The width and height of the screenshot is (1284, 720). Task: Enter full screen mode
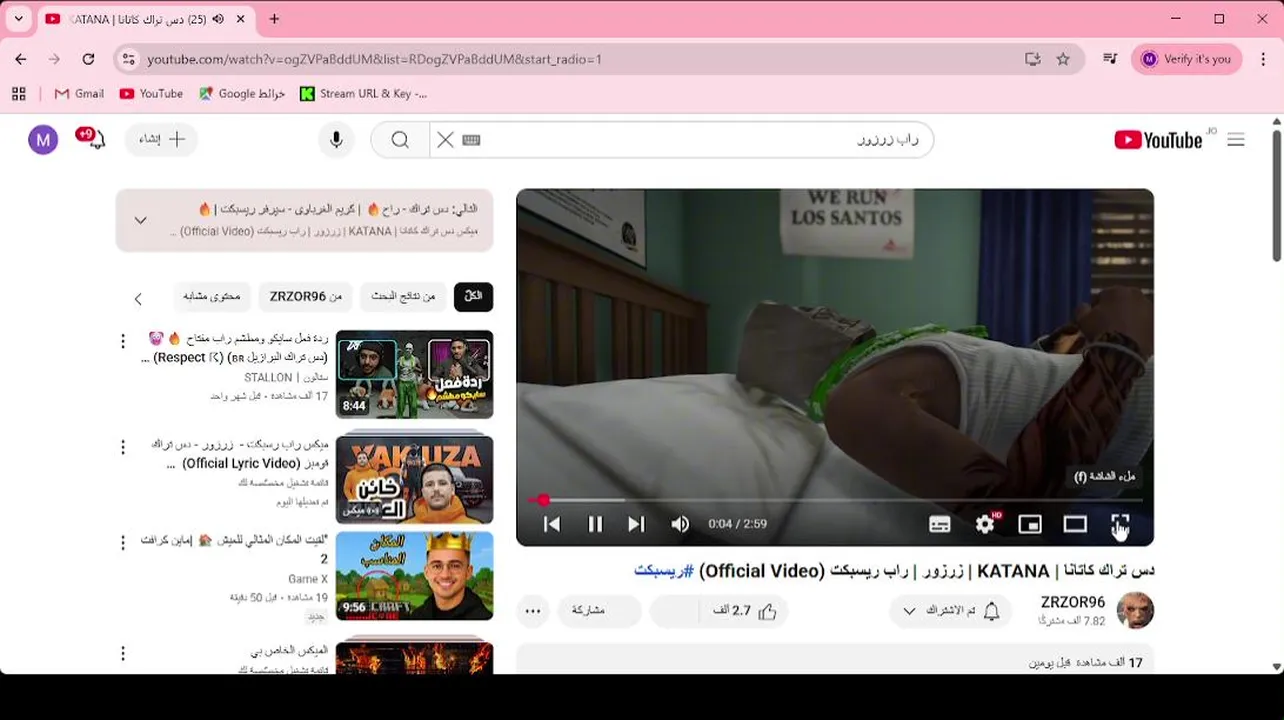click(1120, 524)
